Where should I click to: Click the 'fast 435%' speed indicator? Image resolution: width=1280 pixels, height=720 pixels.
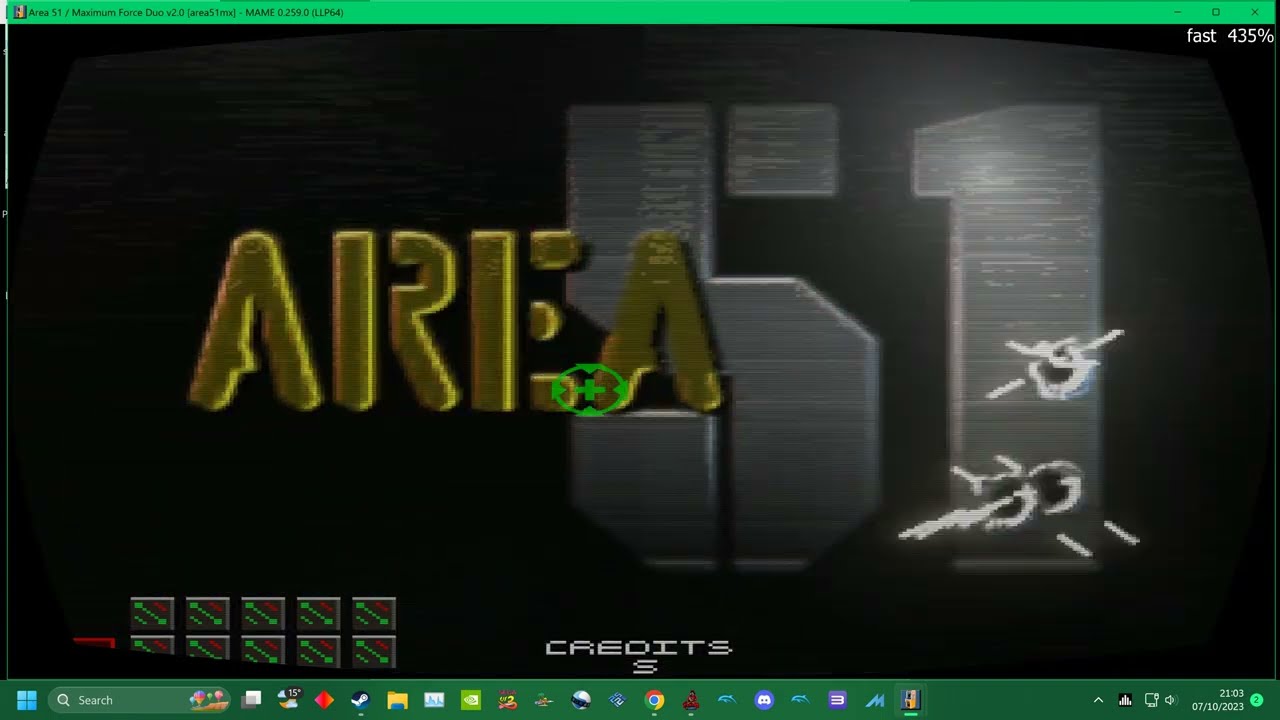(x=1230, y=36)
